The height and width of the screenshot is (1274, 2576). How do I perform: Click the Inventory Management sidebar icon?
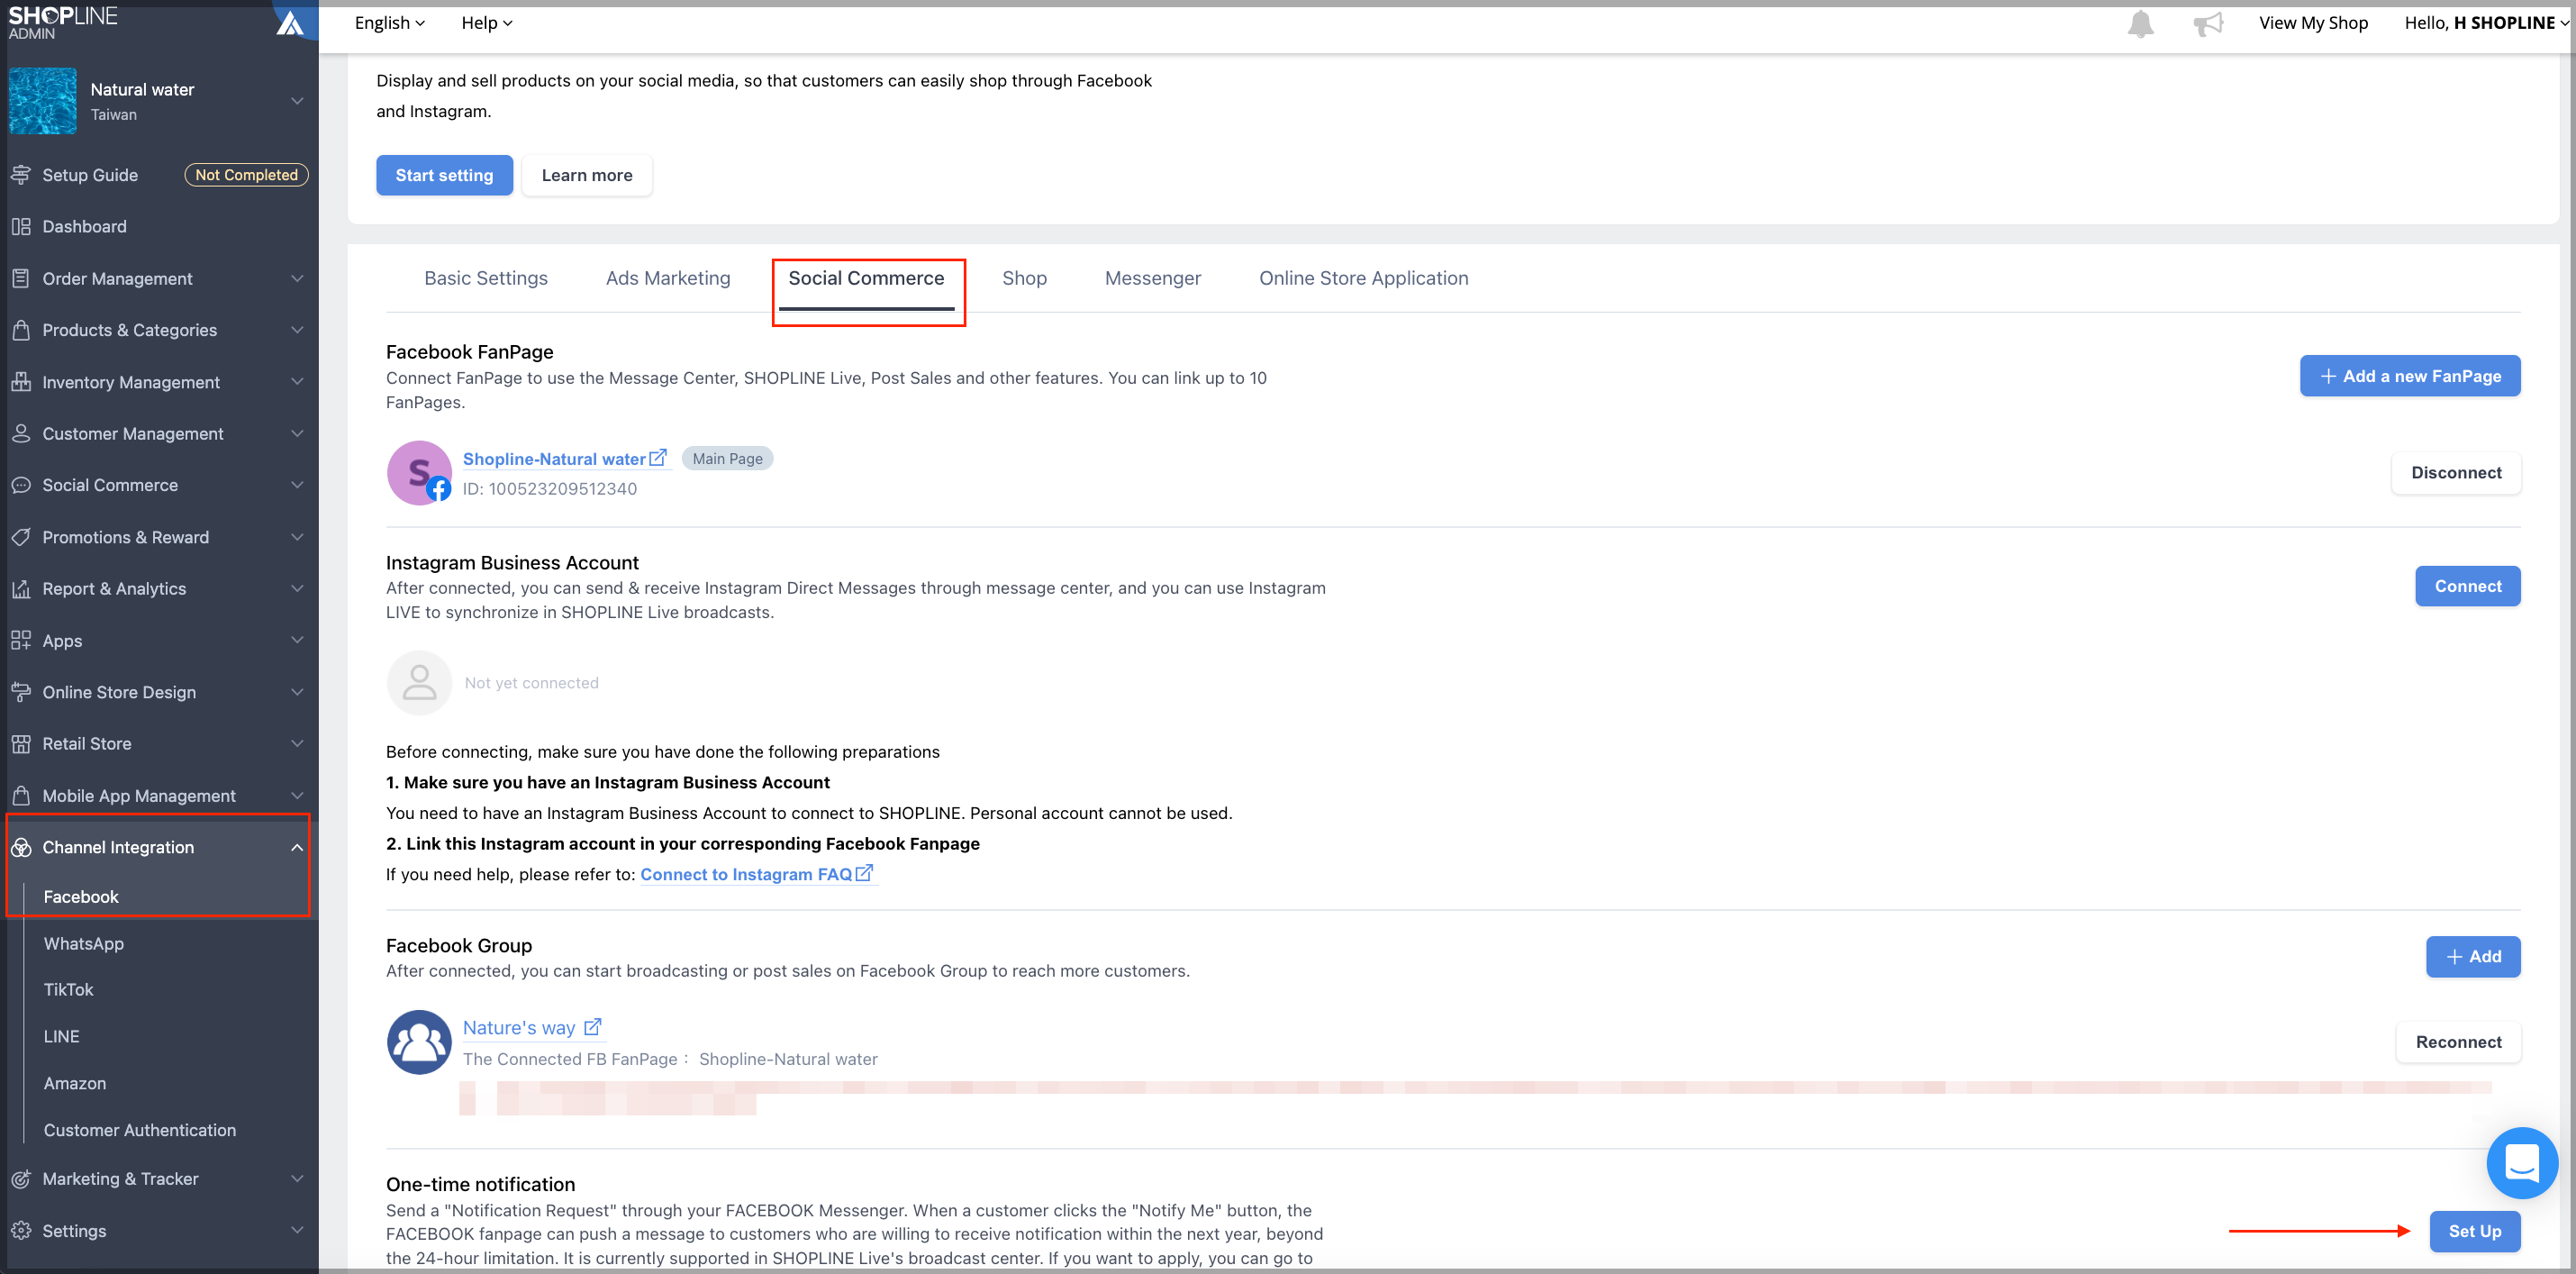21,382
